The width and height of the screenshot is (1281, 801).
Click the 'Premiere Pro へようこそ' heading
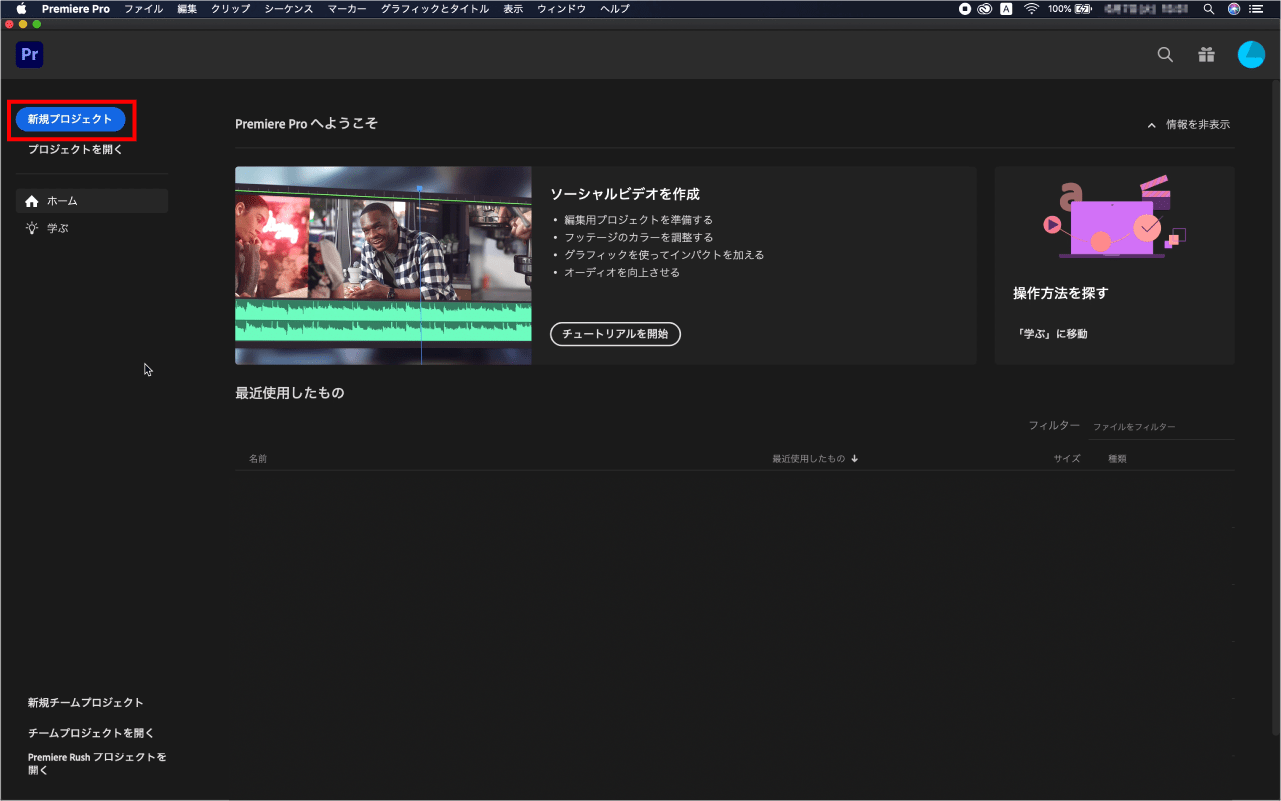tap(306, 124)
